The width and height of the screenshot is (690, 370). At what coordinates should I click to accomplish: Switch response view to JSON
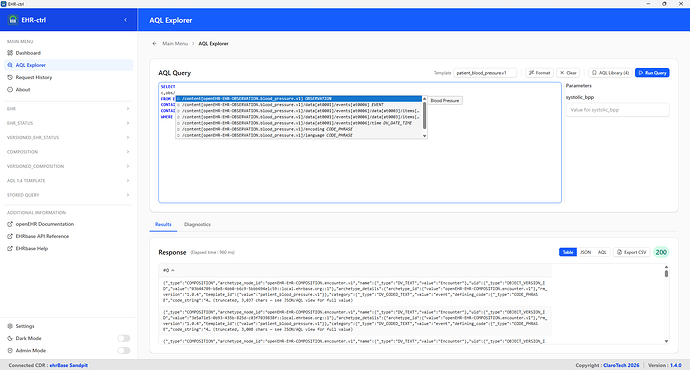[585, 252]
